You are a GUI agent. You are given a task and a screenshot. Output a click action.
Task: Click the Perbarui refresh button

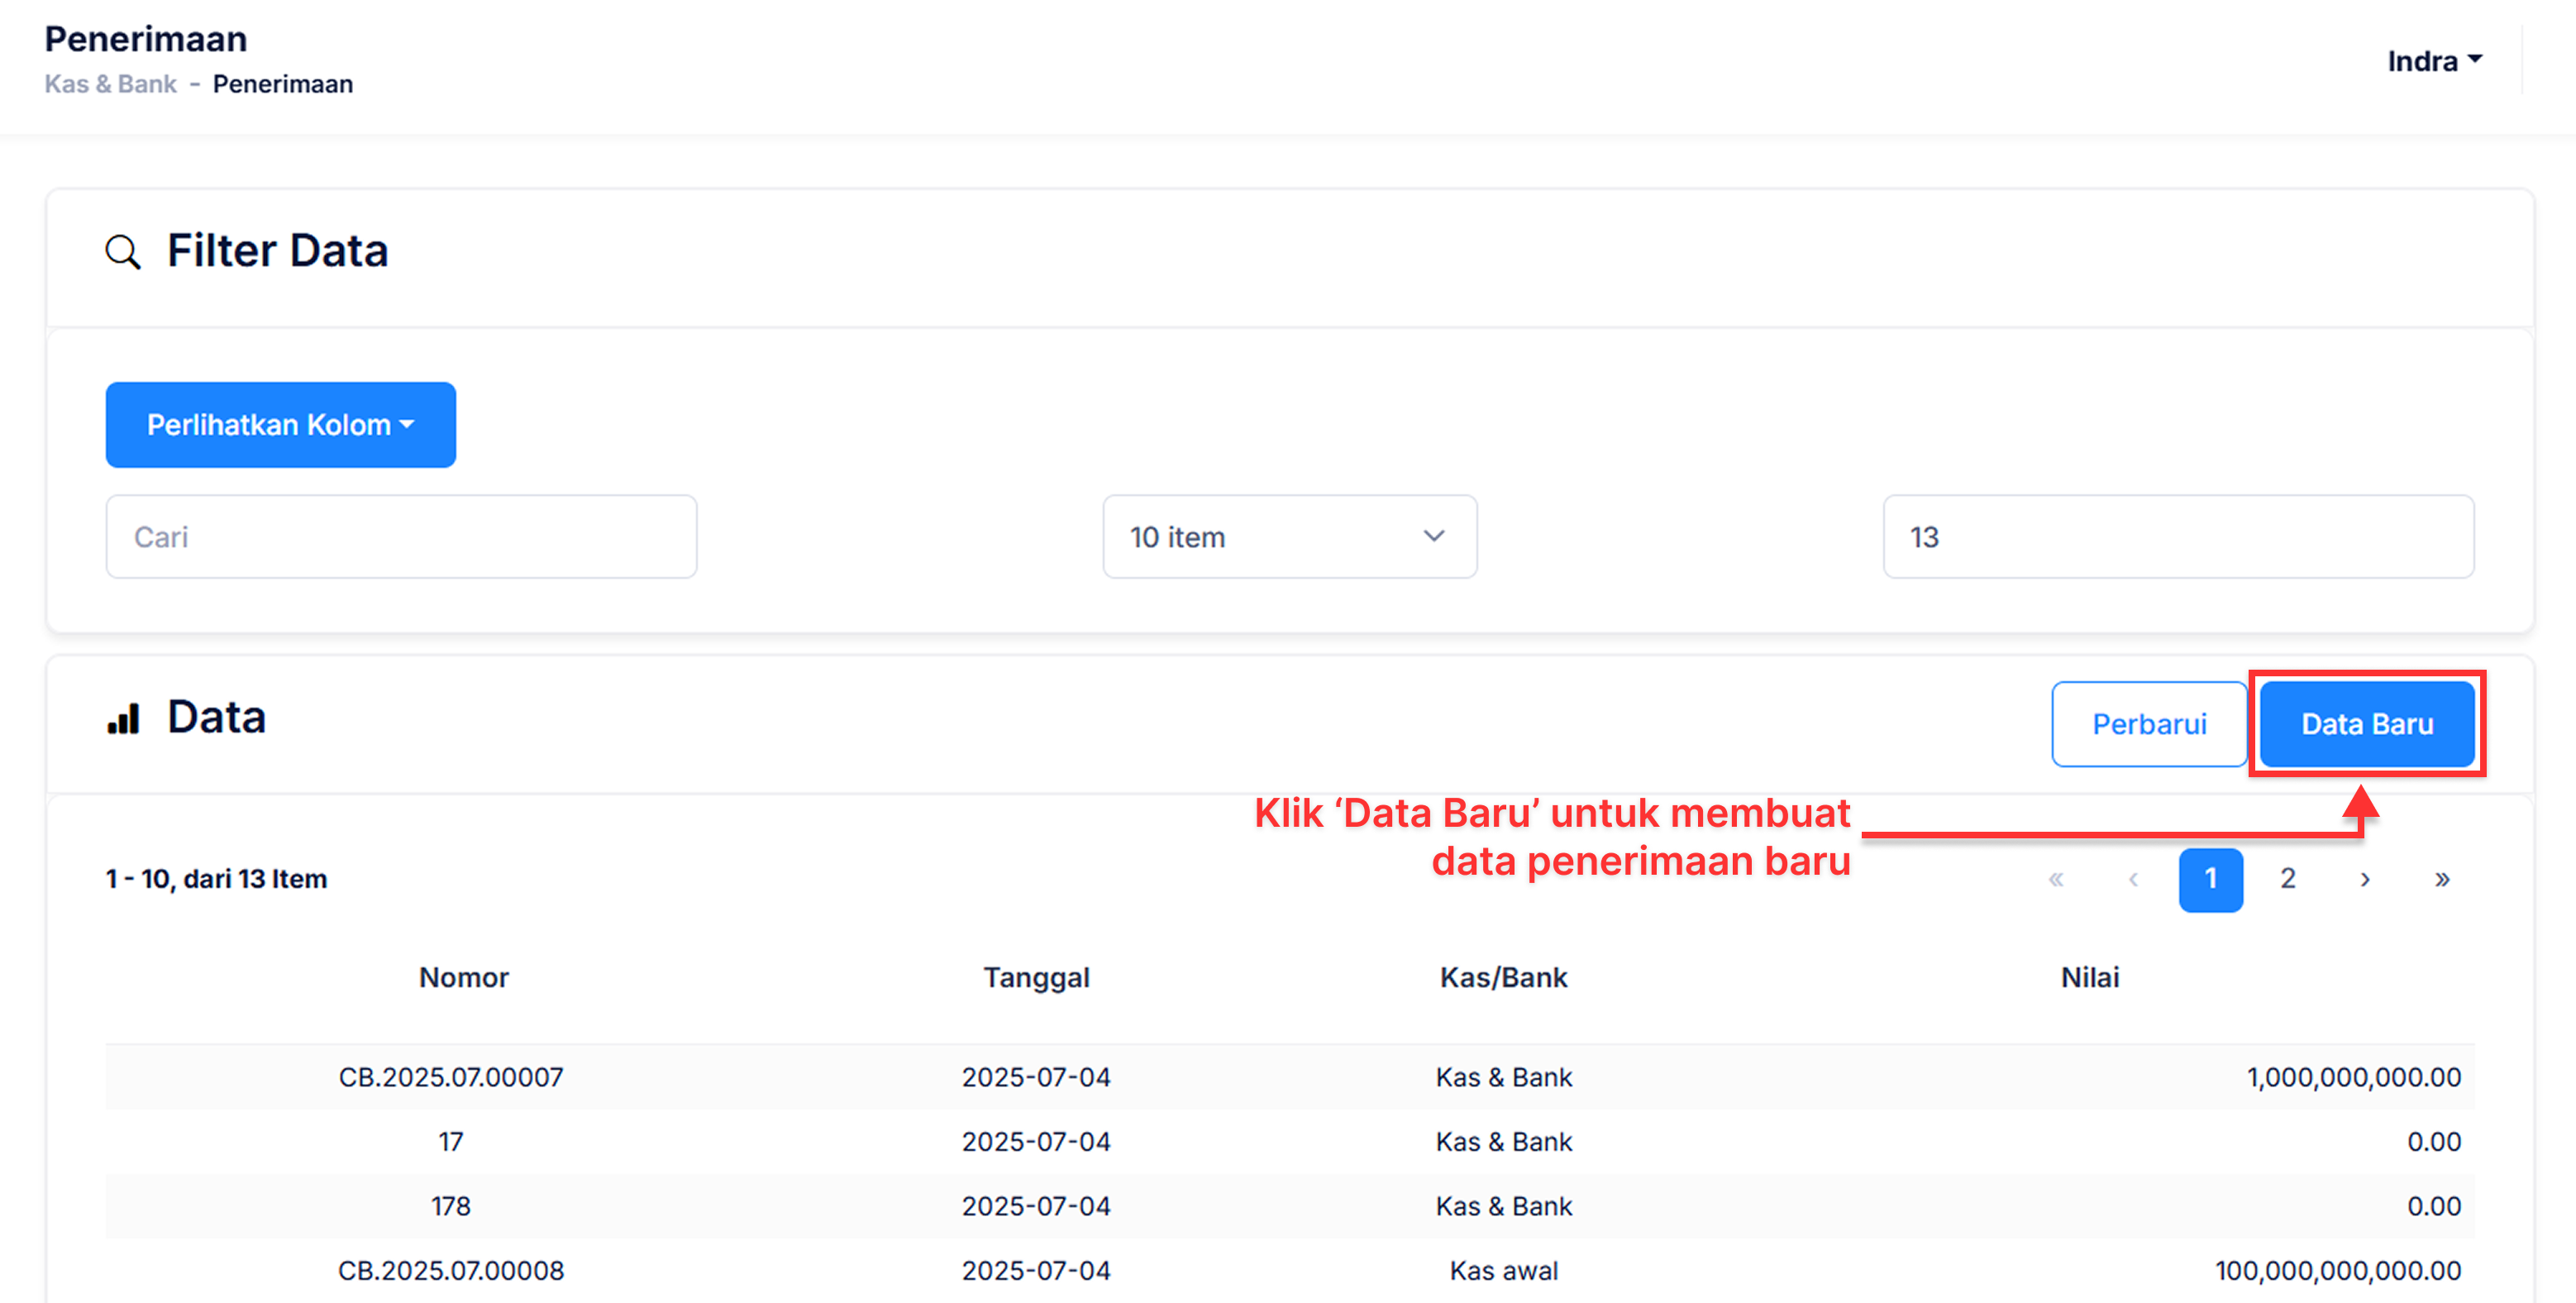click(x=2148, y=724)
